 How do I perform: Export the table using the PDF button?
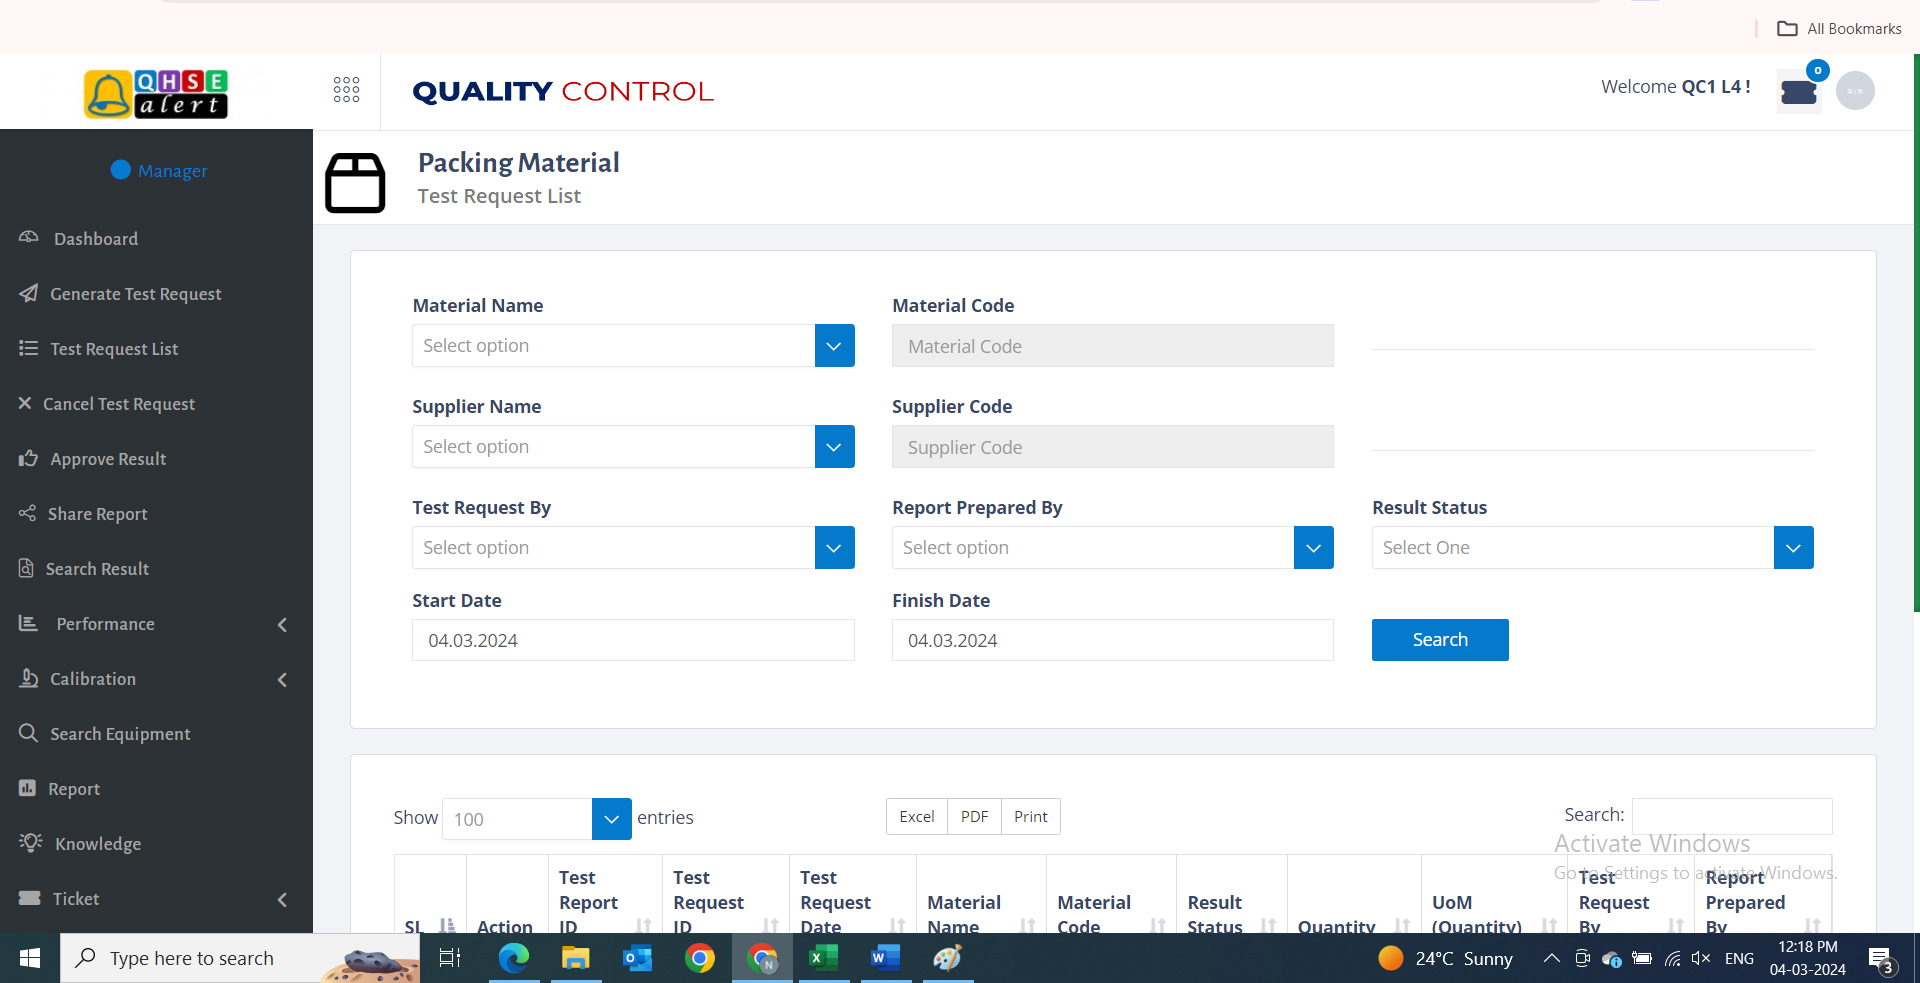[x=973, y=816]
